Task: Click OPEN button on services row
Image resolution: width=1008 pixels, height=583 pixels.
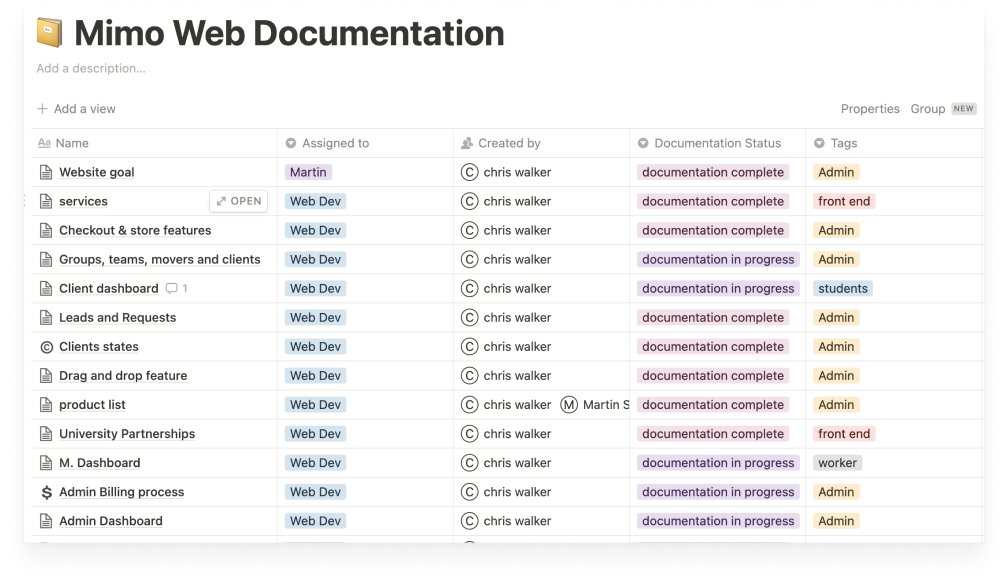Action: [238, 201]
